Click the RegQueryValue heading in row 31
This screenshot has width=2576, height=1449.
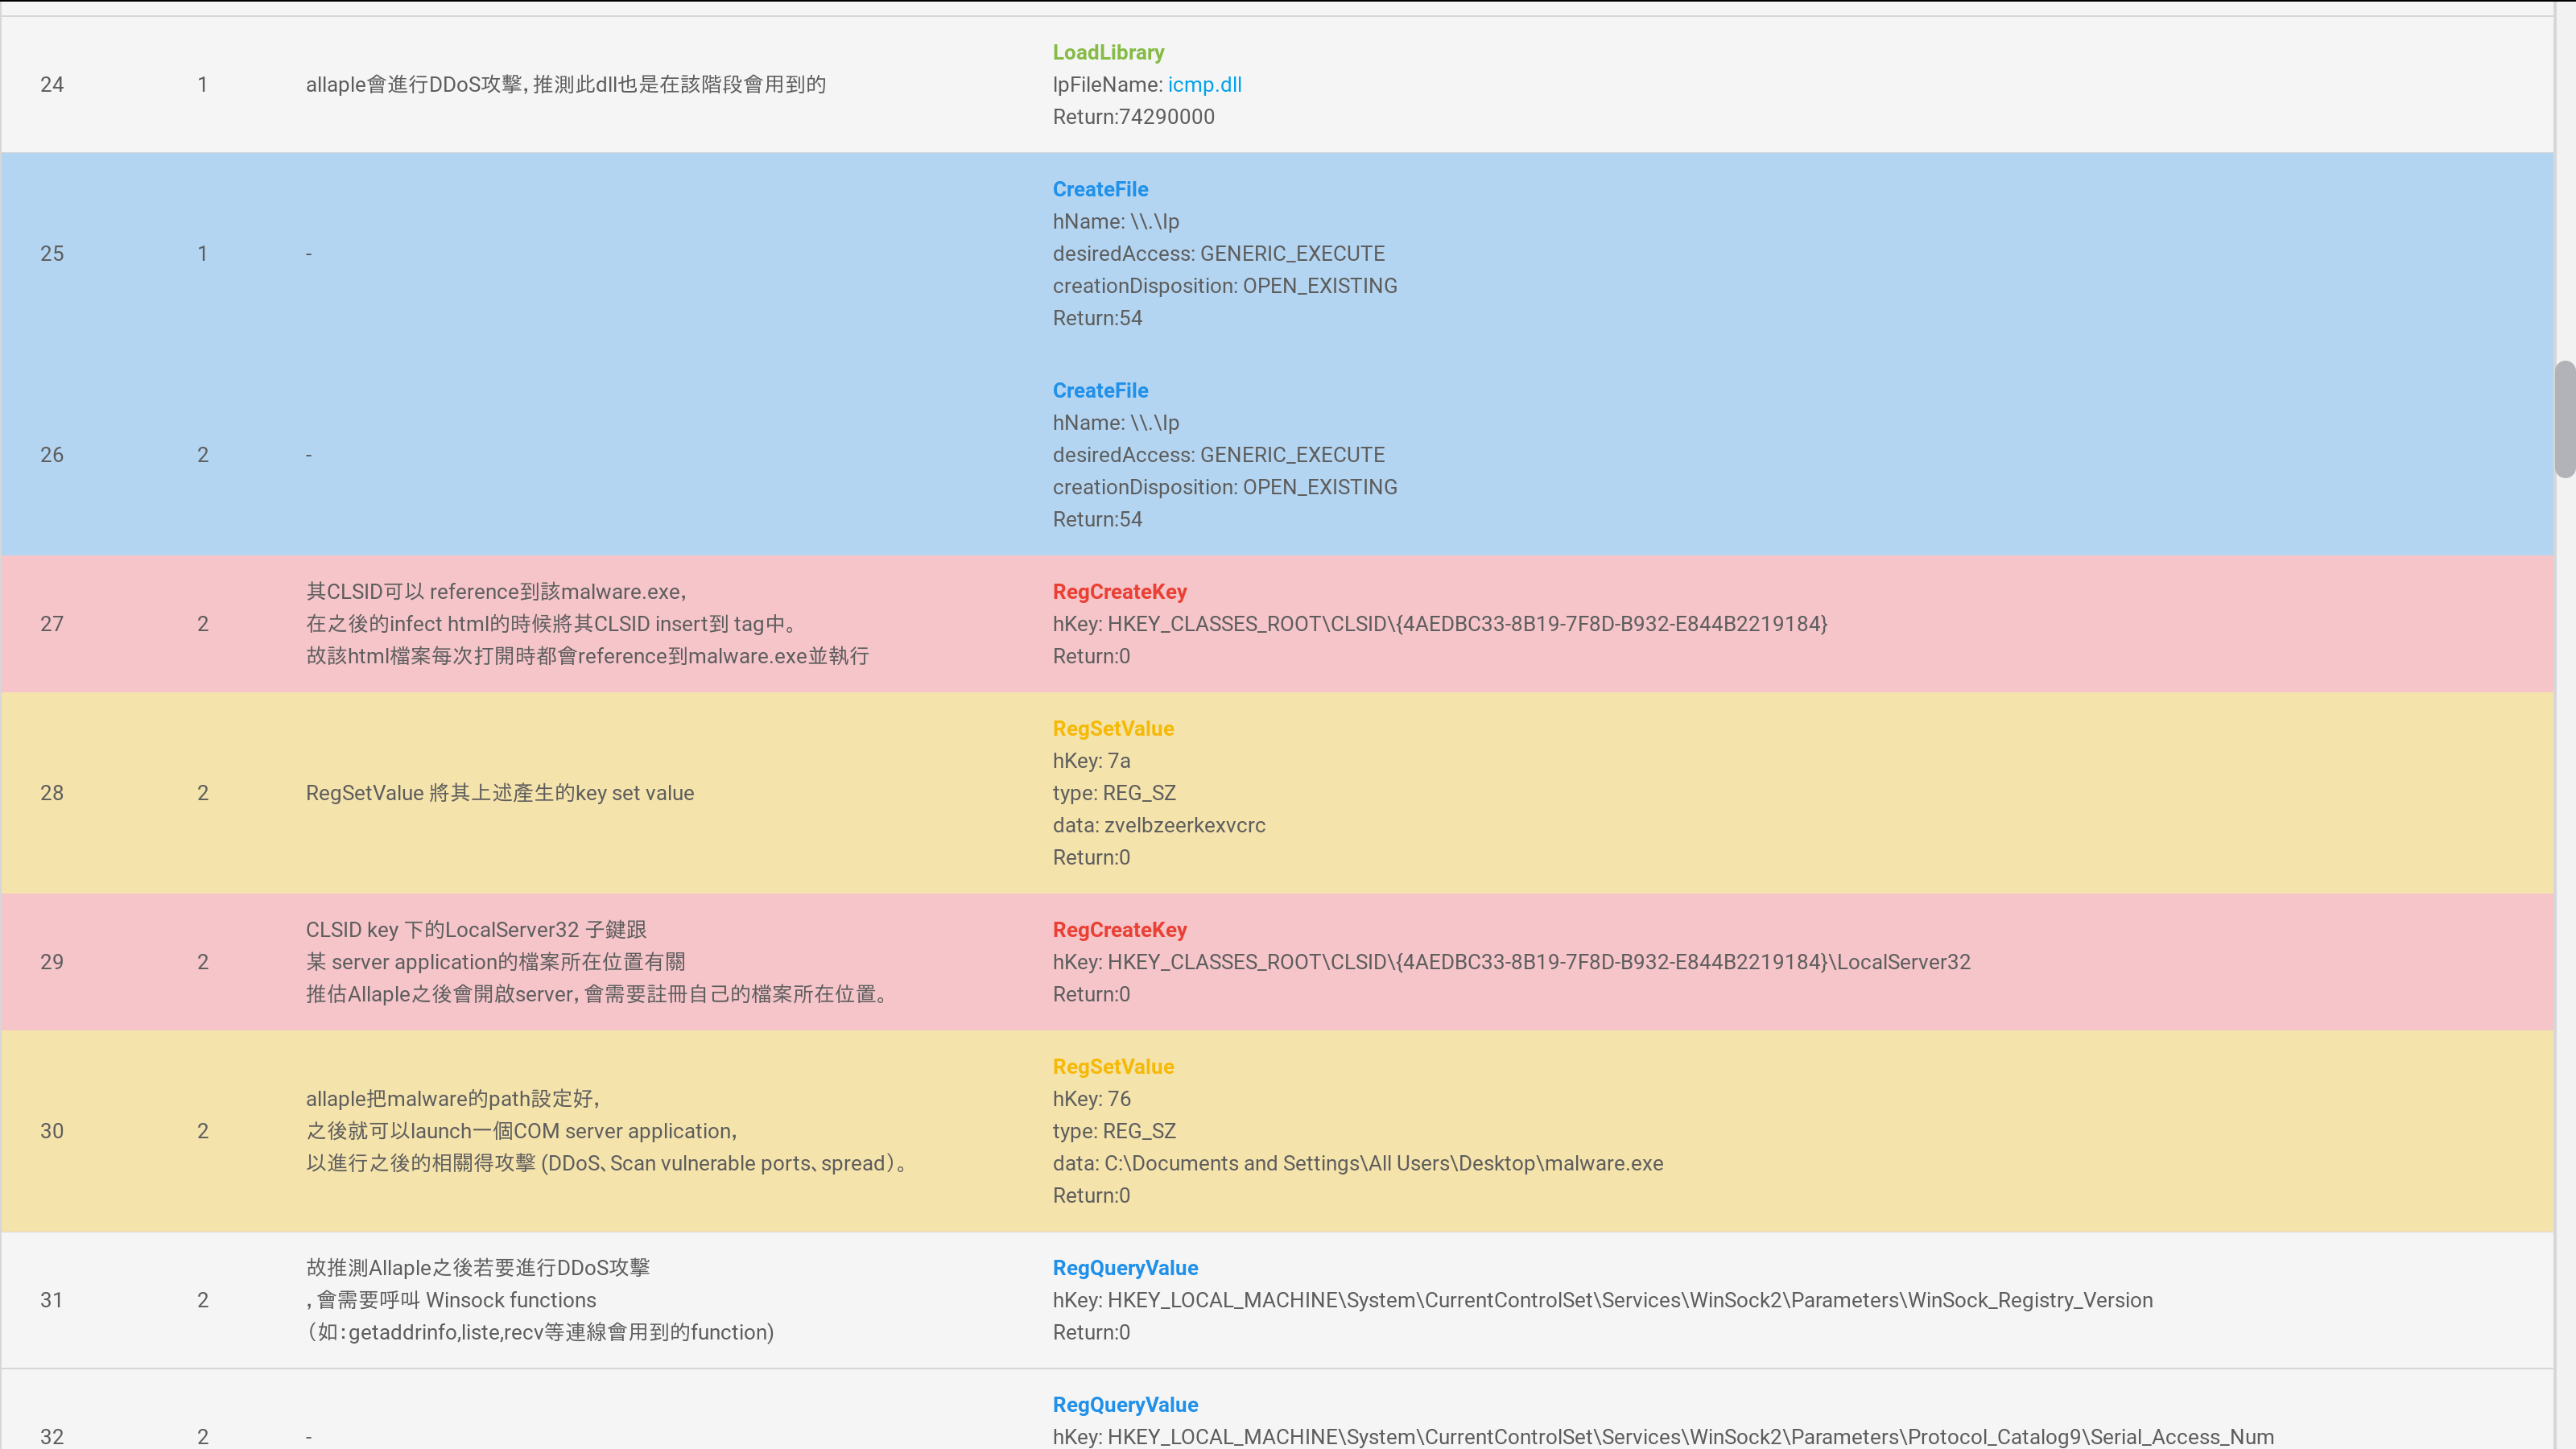[1125, 1267]
